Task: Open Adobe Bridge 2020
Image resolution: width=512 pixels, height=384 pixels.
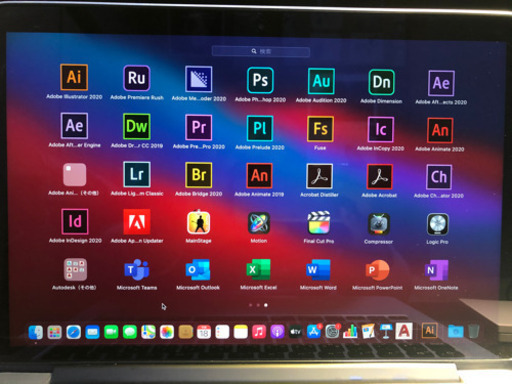Action: [199, 175]
